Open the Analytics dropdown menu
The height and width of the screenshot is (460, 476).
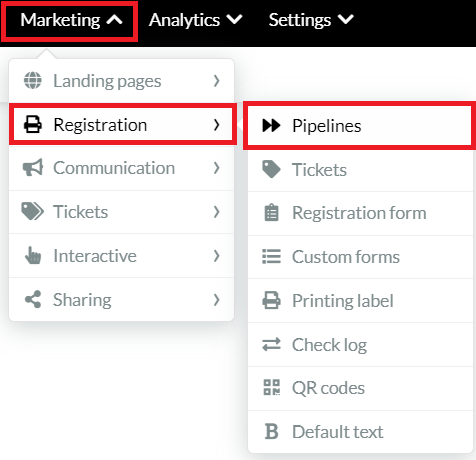[195, 20]
